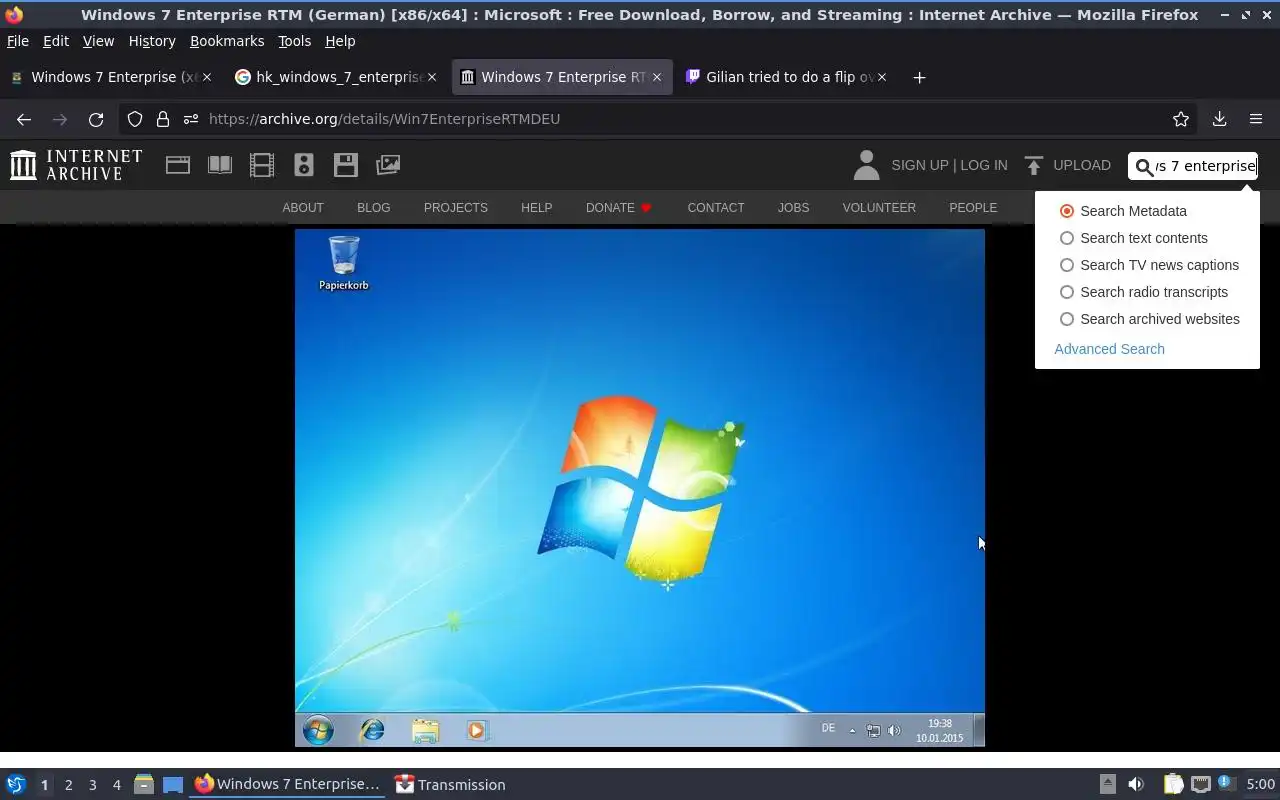Close the hk_windows_7_enterprise tab

432,77
